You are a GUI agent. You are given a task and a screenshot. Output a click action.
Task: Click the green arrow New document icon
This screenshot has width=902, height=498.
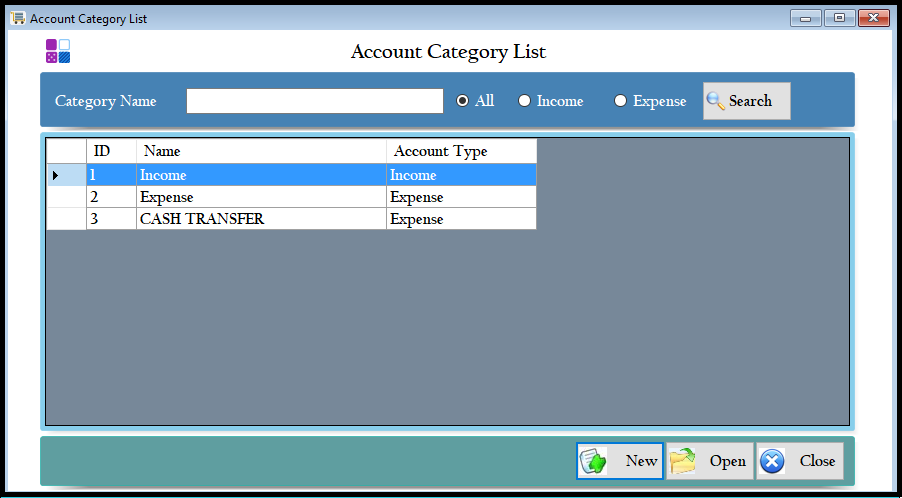click(594, 461)
